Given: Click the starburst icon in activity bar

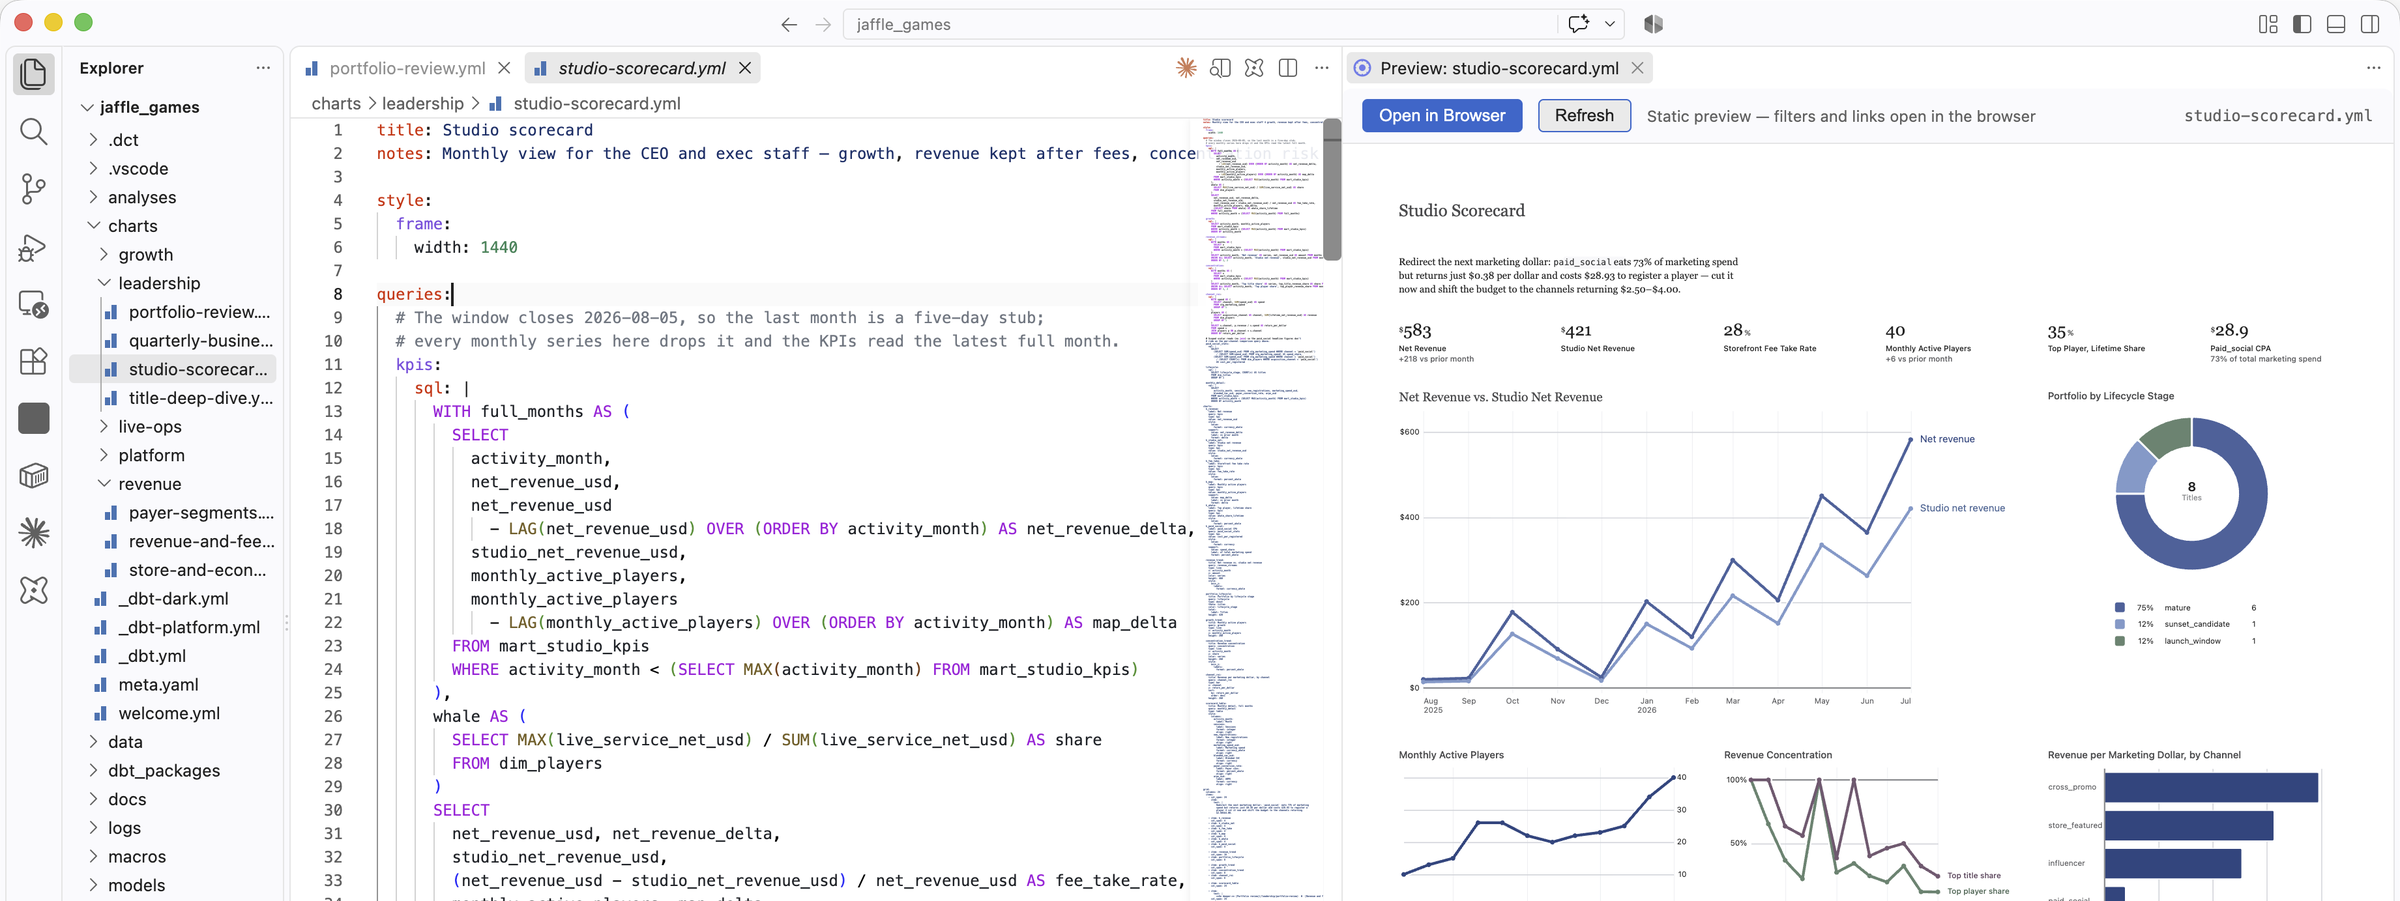Looking at the screenshot, I should coord(34,533).
